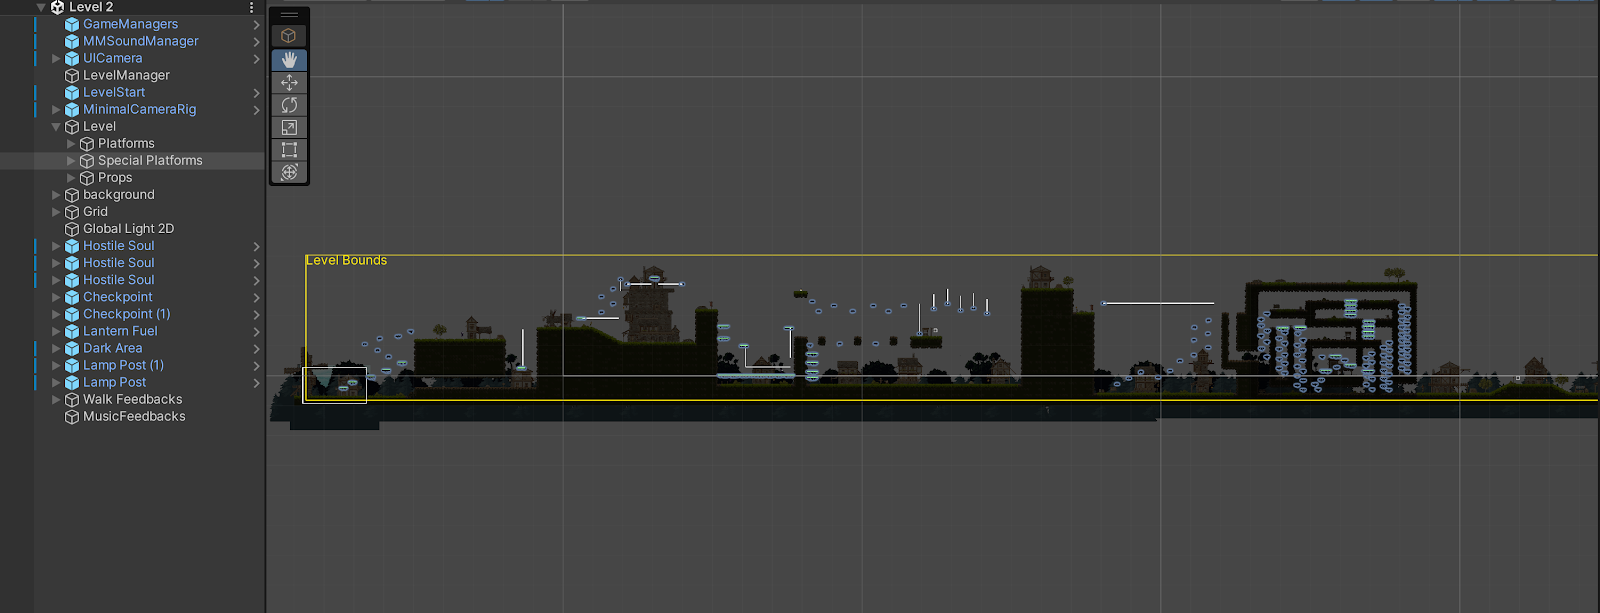Expand the Special Platforms foldout arrow
This screenshot has width=1600, height=613.
pos(71,160)
